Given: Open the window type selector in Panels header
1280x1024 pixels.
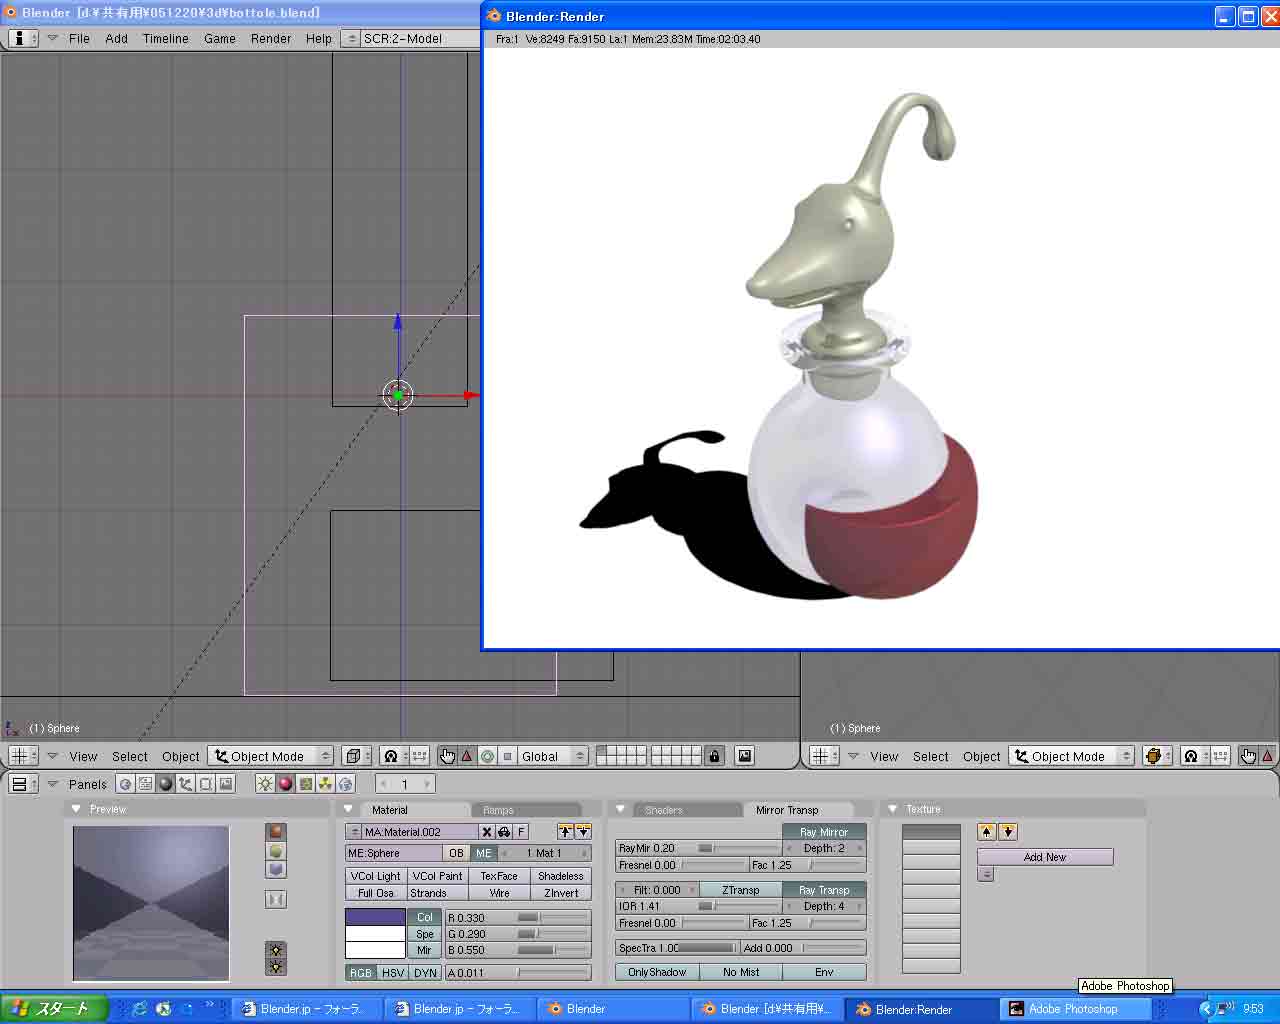Looking at the screenshot, I should click(x=23, y=784).
